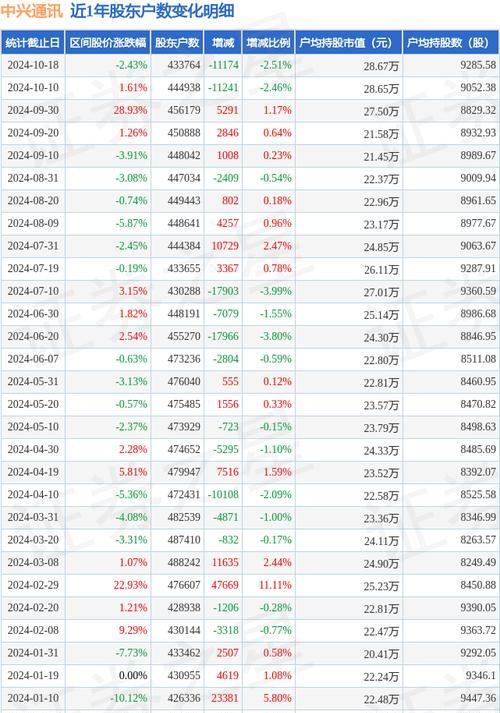The image size is (500, 713).
Task: Select the 2024-02-29 date cell
Action: 33,585
